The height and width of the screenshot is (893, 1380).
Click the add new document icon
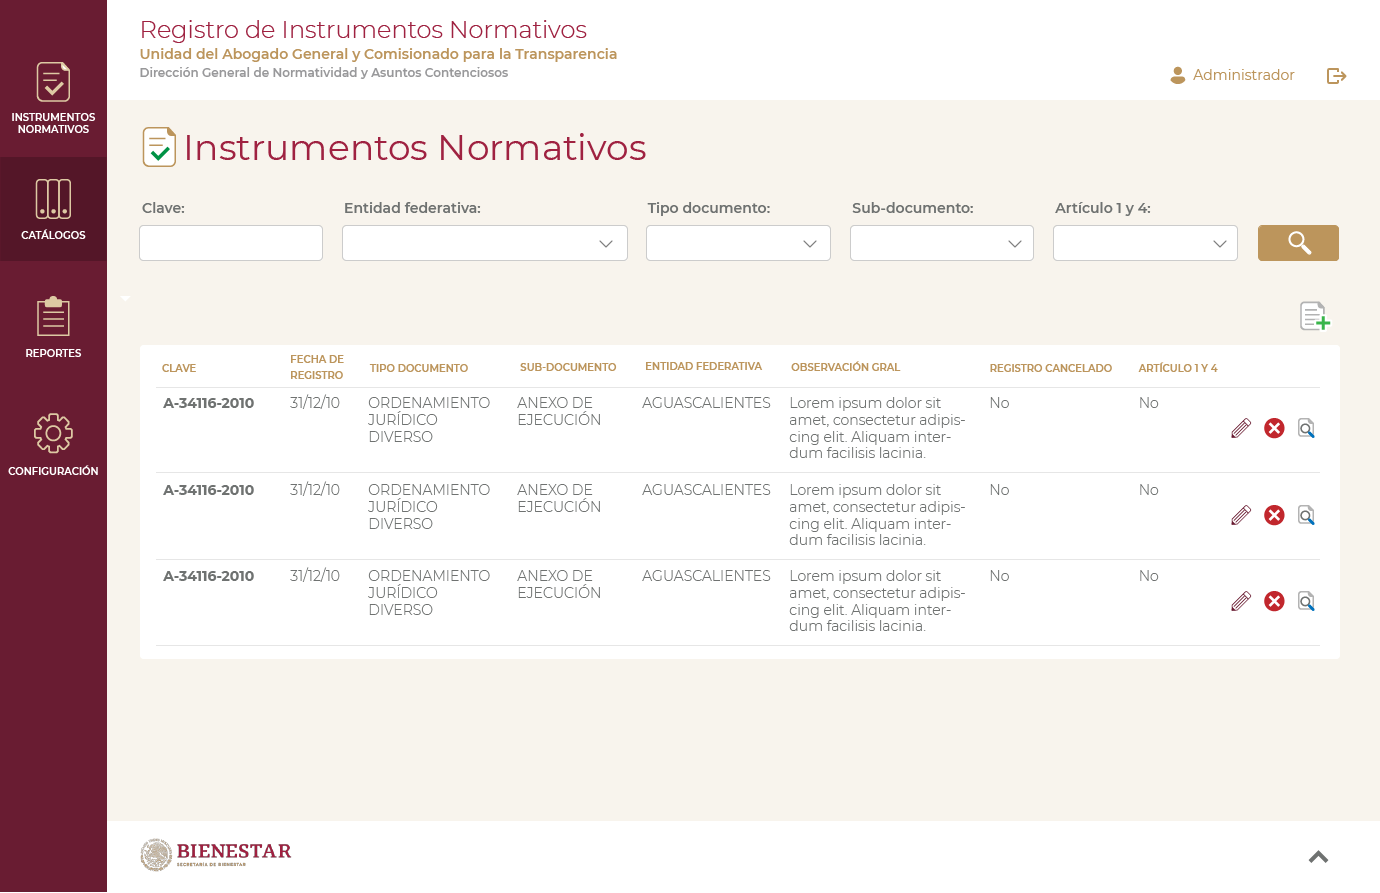1314,316
